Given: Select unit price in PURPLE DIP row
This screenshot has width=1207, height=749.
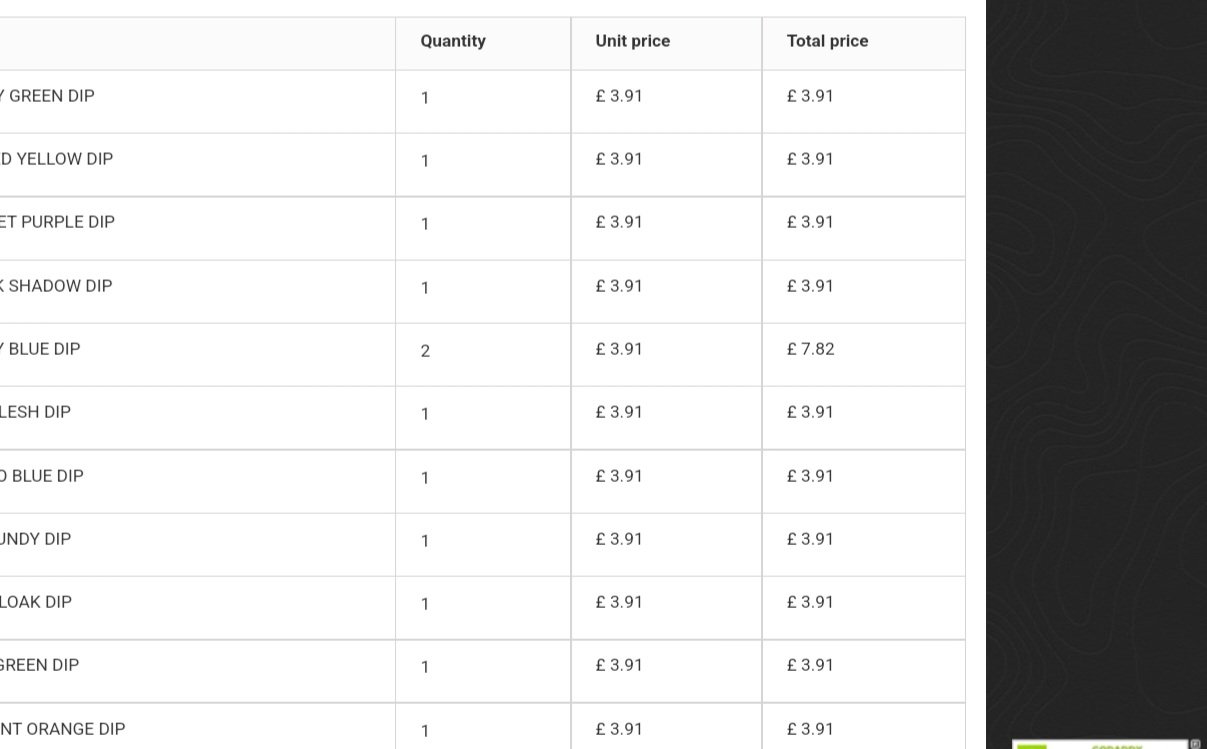Looking at the screenshot, I should point(619,222).
